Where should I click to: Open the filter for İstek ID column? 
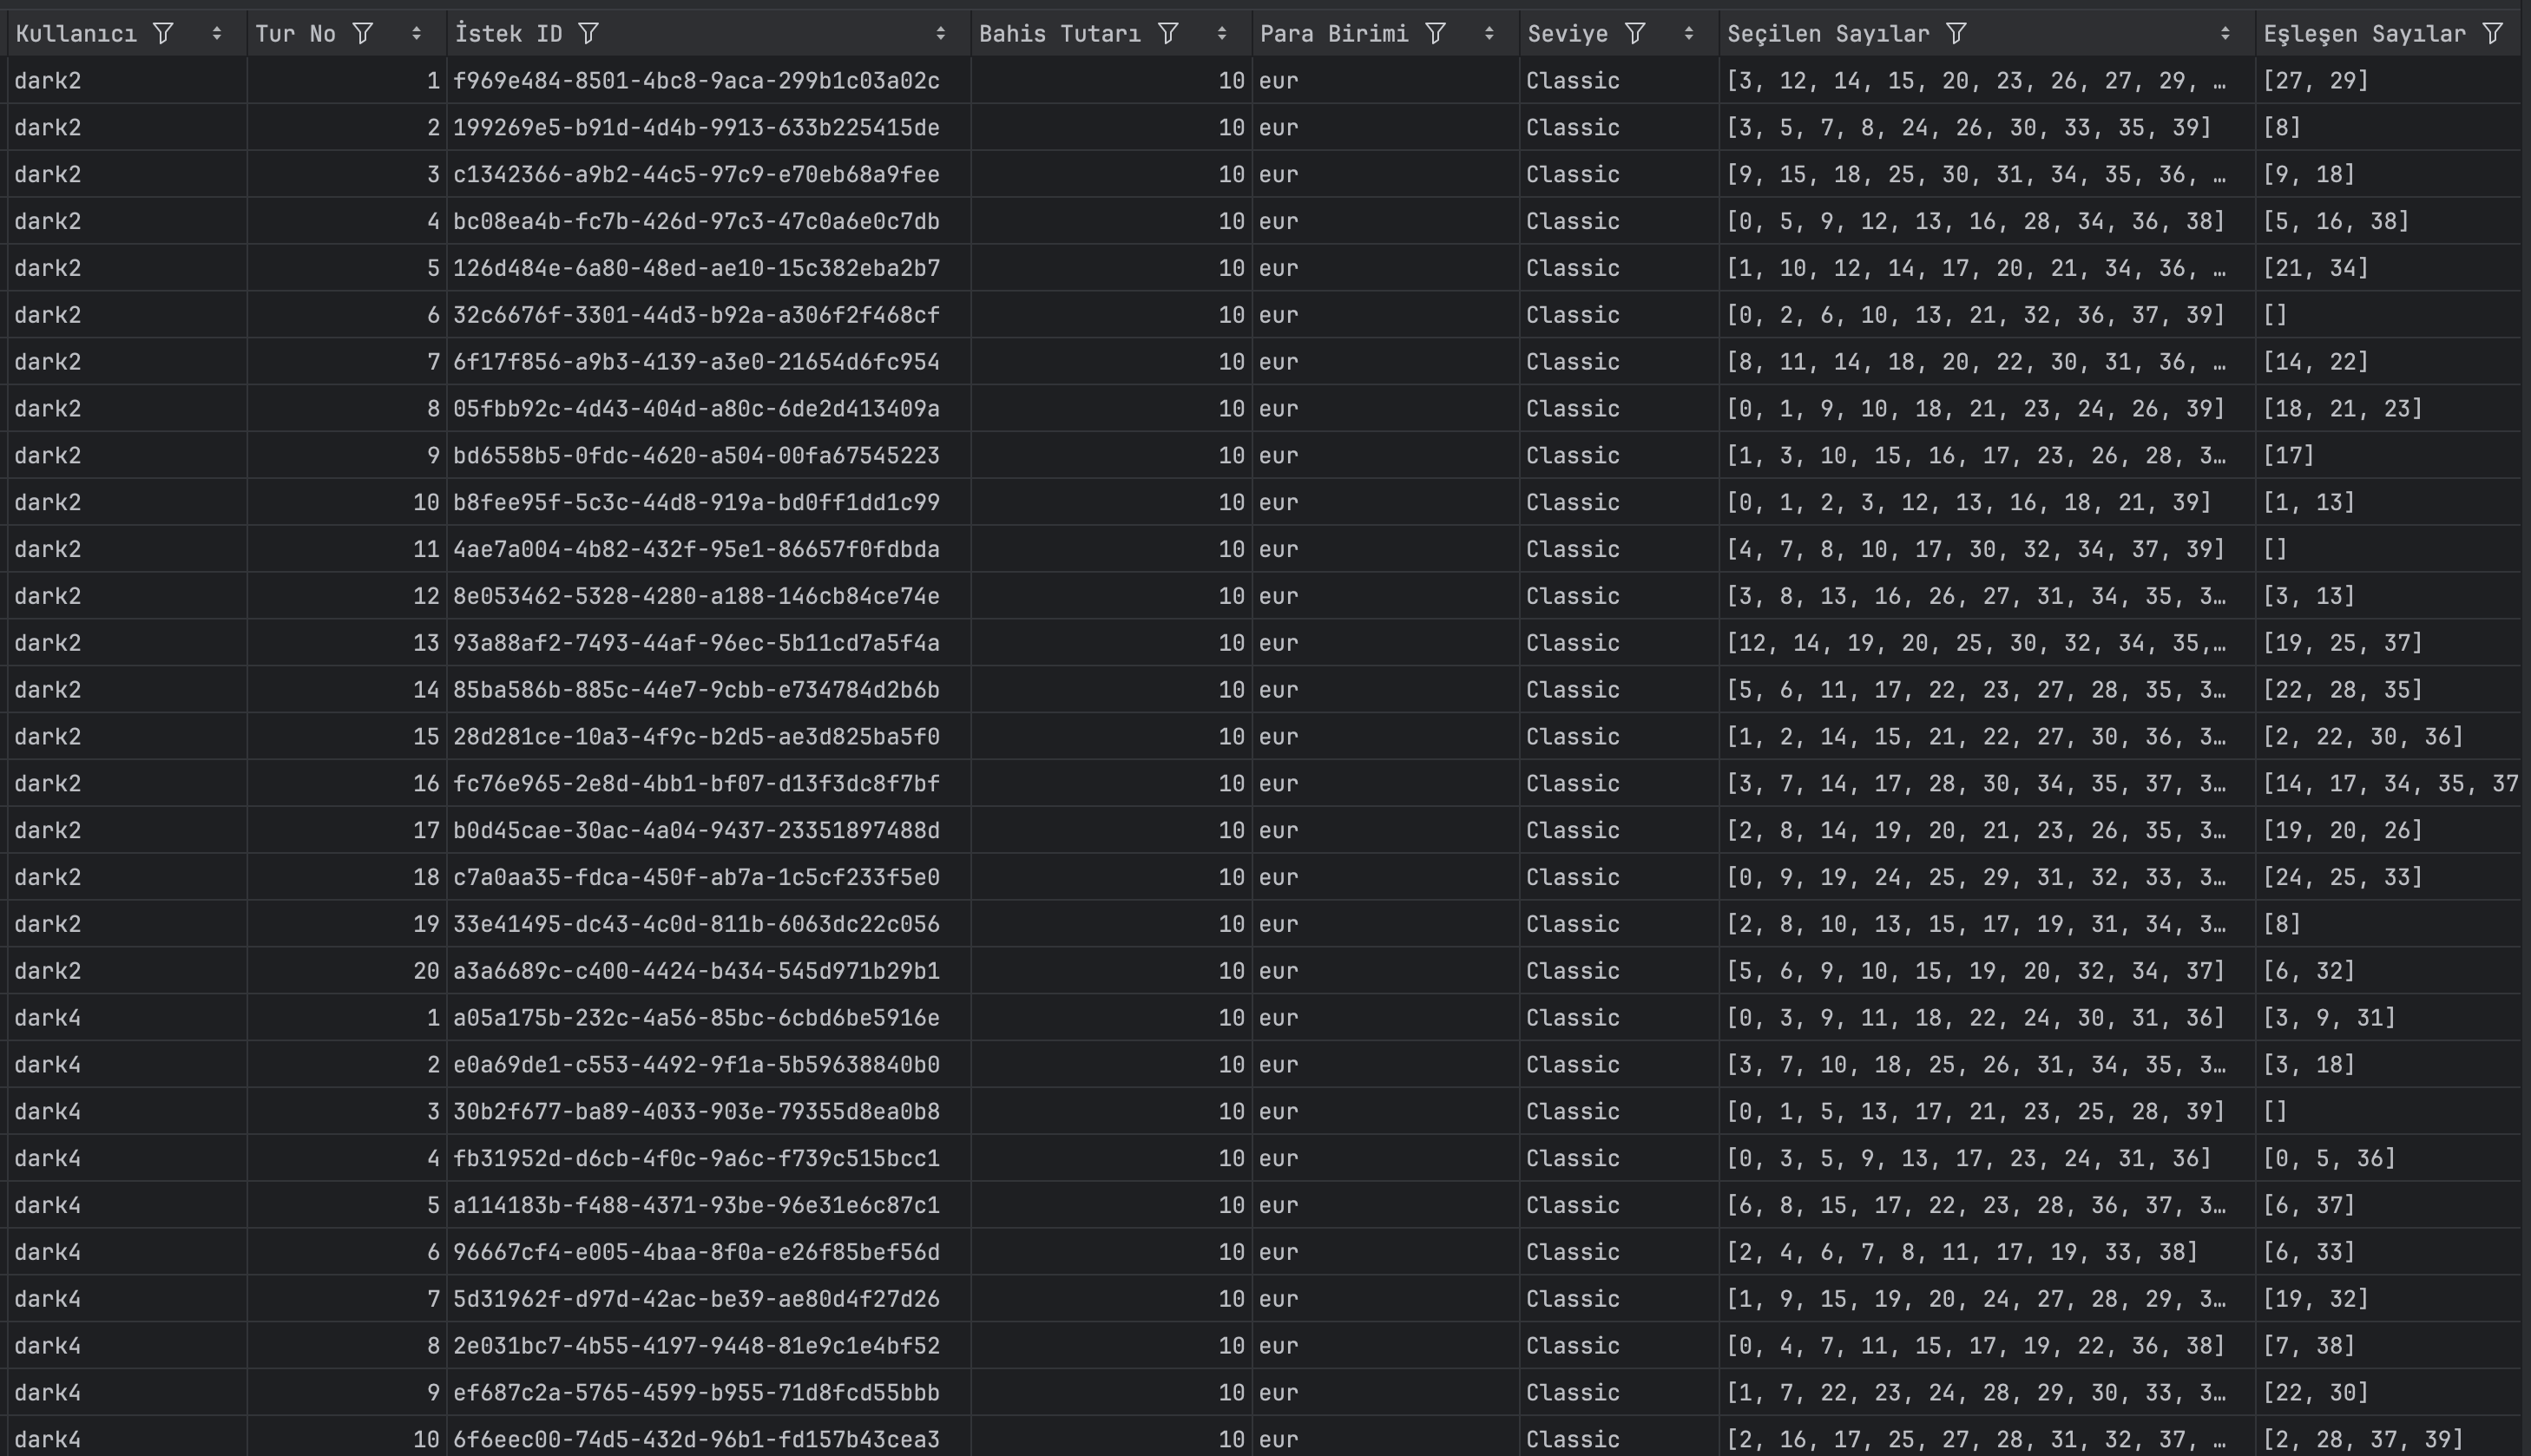click(x=589, y=34)
